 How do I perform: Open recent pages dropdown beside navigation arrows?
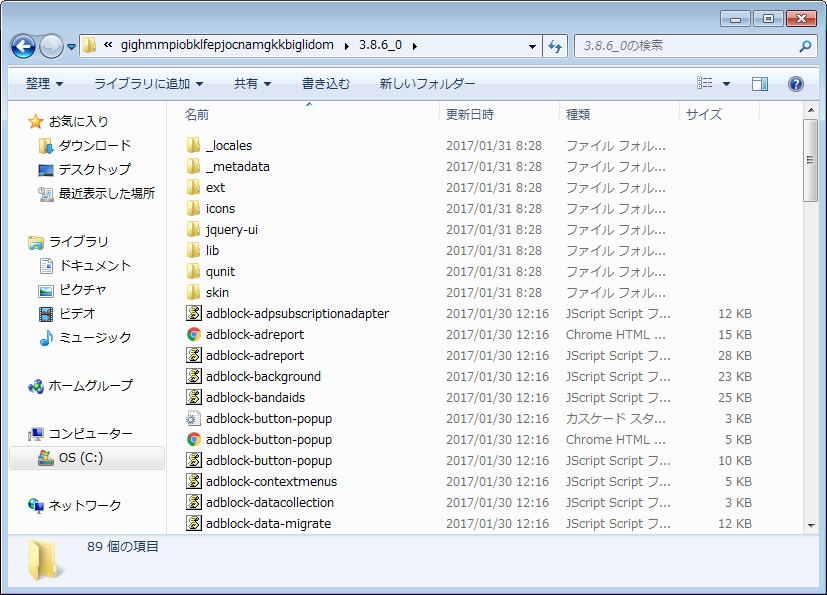point(71,47)
